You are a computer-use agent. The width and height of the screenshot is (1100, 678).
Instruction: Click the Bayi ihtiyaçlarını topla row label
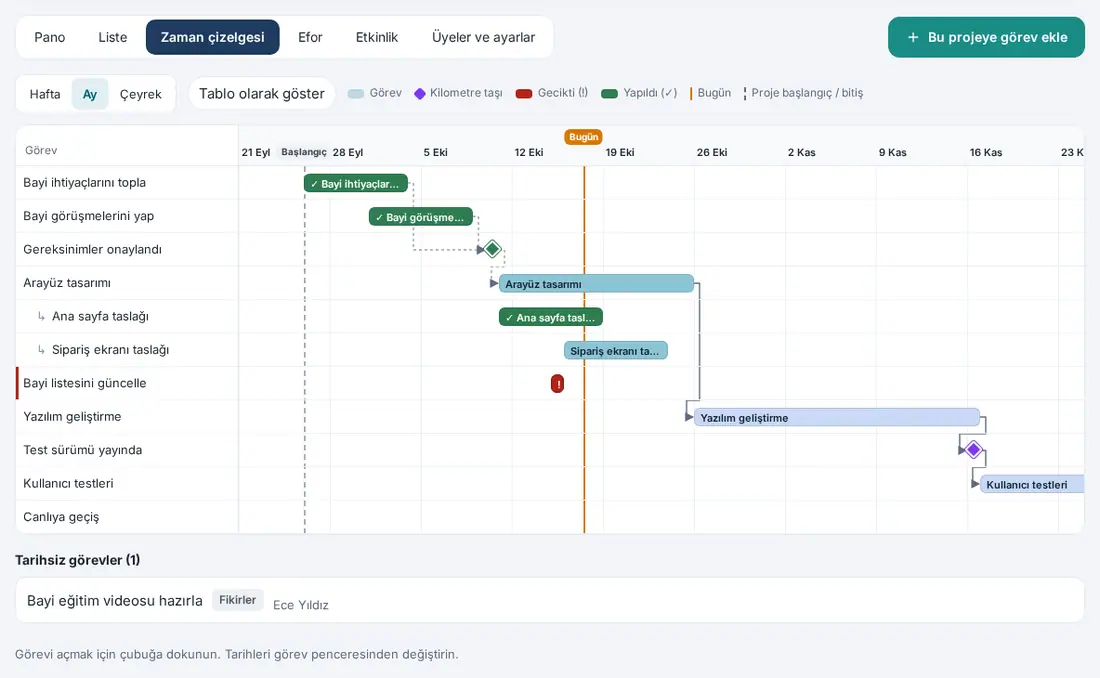(x=84, y=182)
